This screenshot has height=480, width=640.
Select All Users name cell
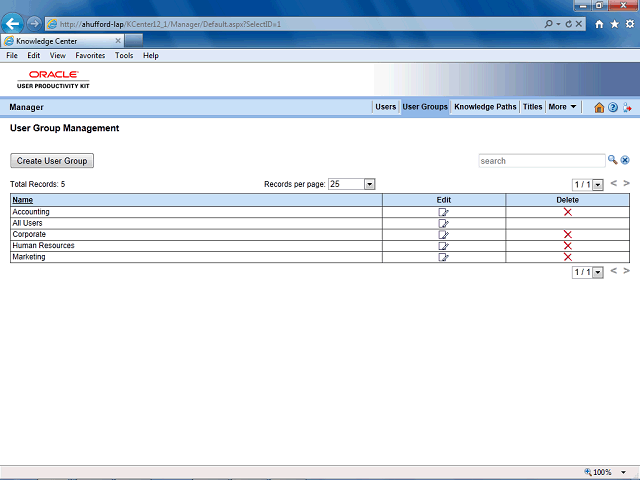click(x=196, y=223)
